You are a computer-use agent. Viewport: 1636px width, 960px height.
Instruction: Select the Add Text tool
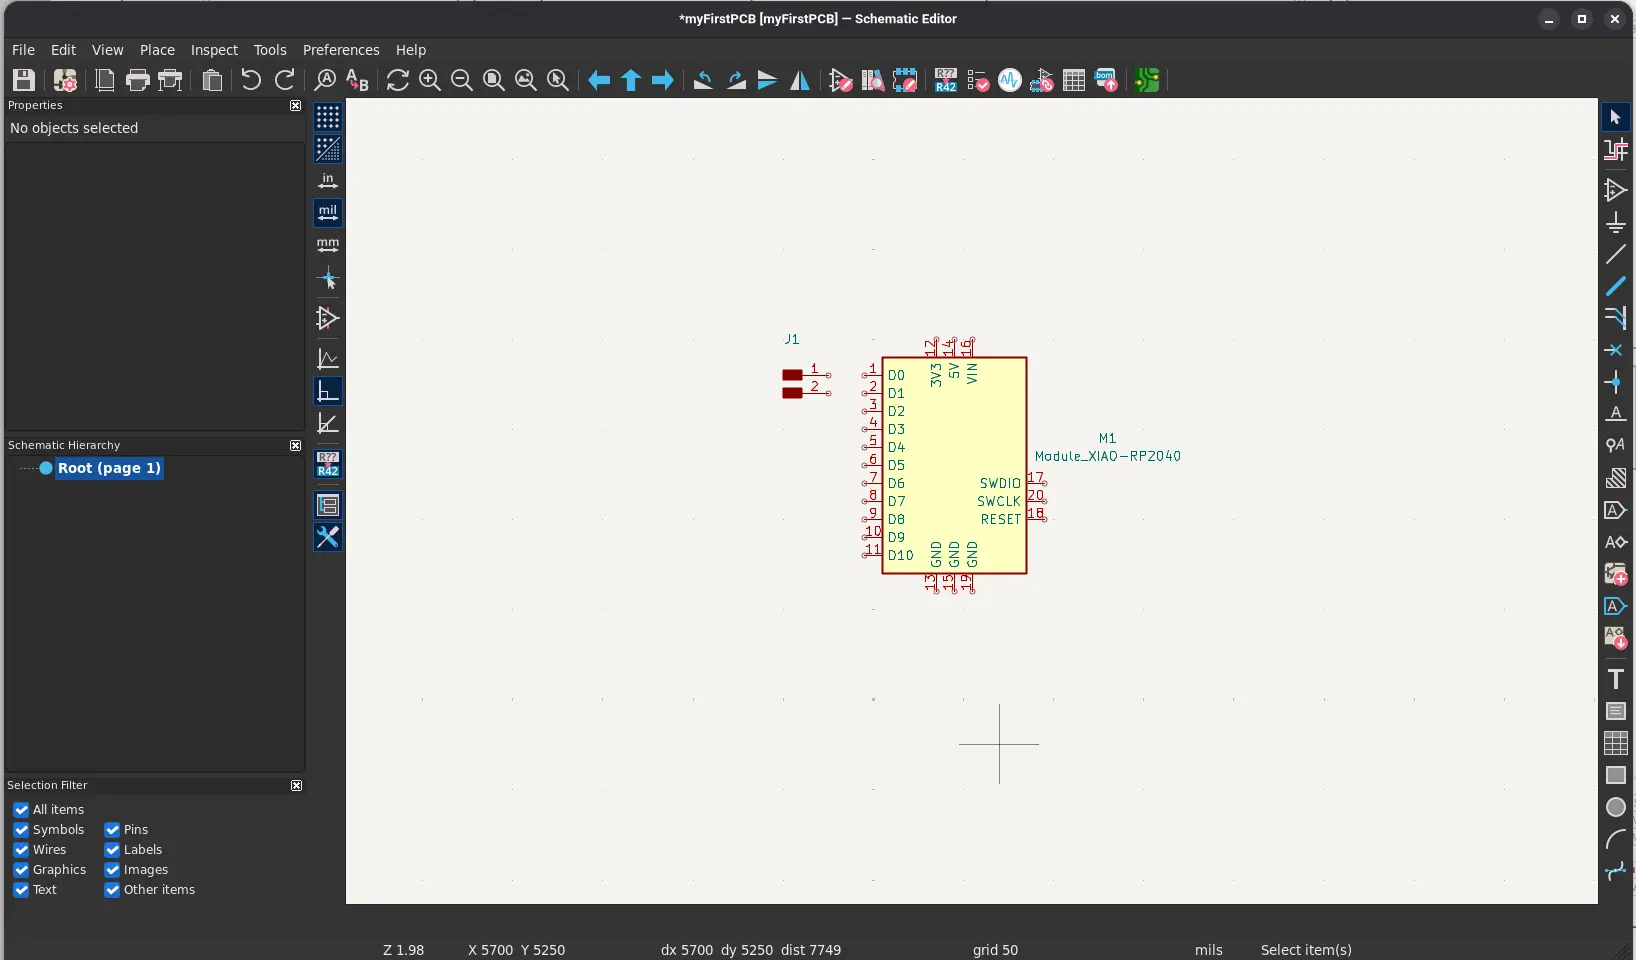[1618, 680]
